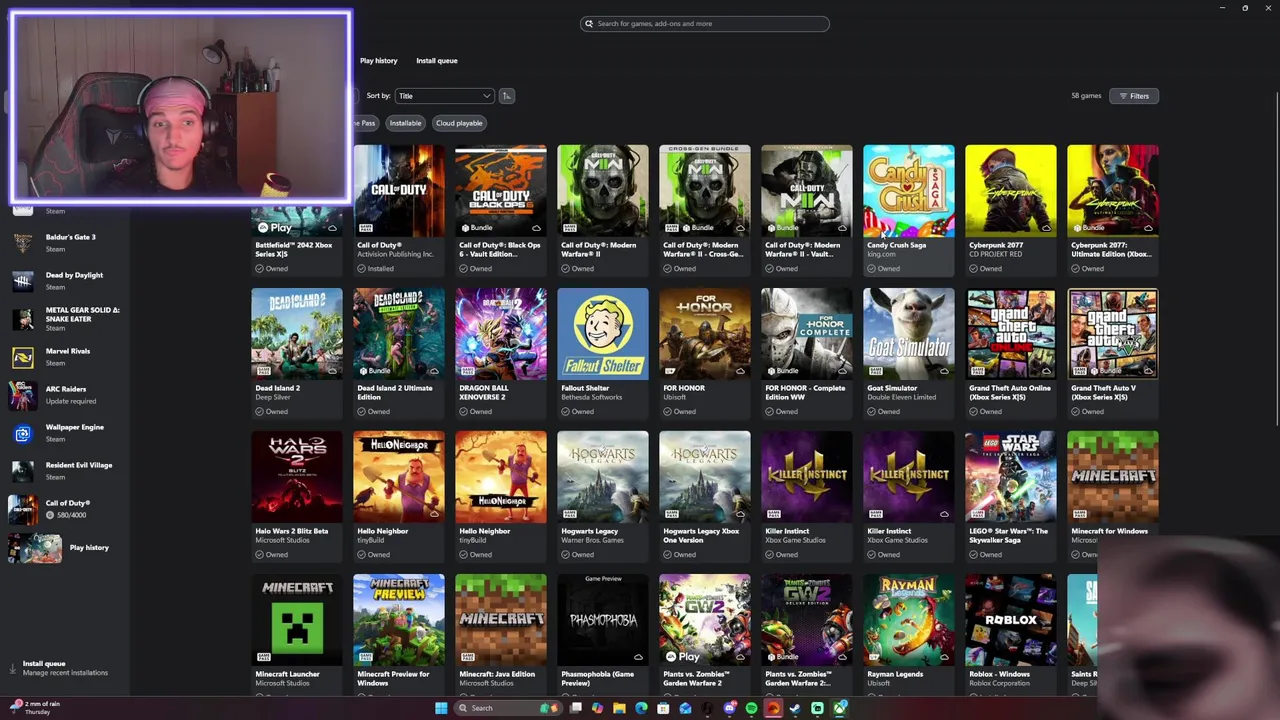Switch to the Install queue tab
This screenshot has height=720, width=1280.
pos(437,61)
